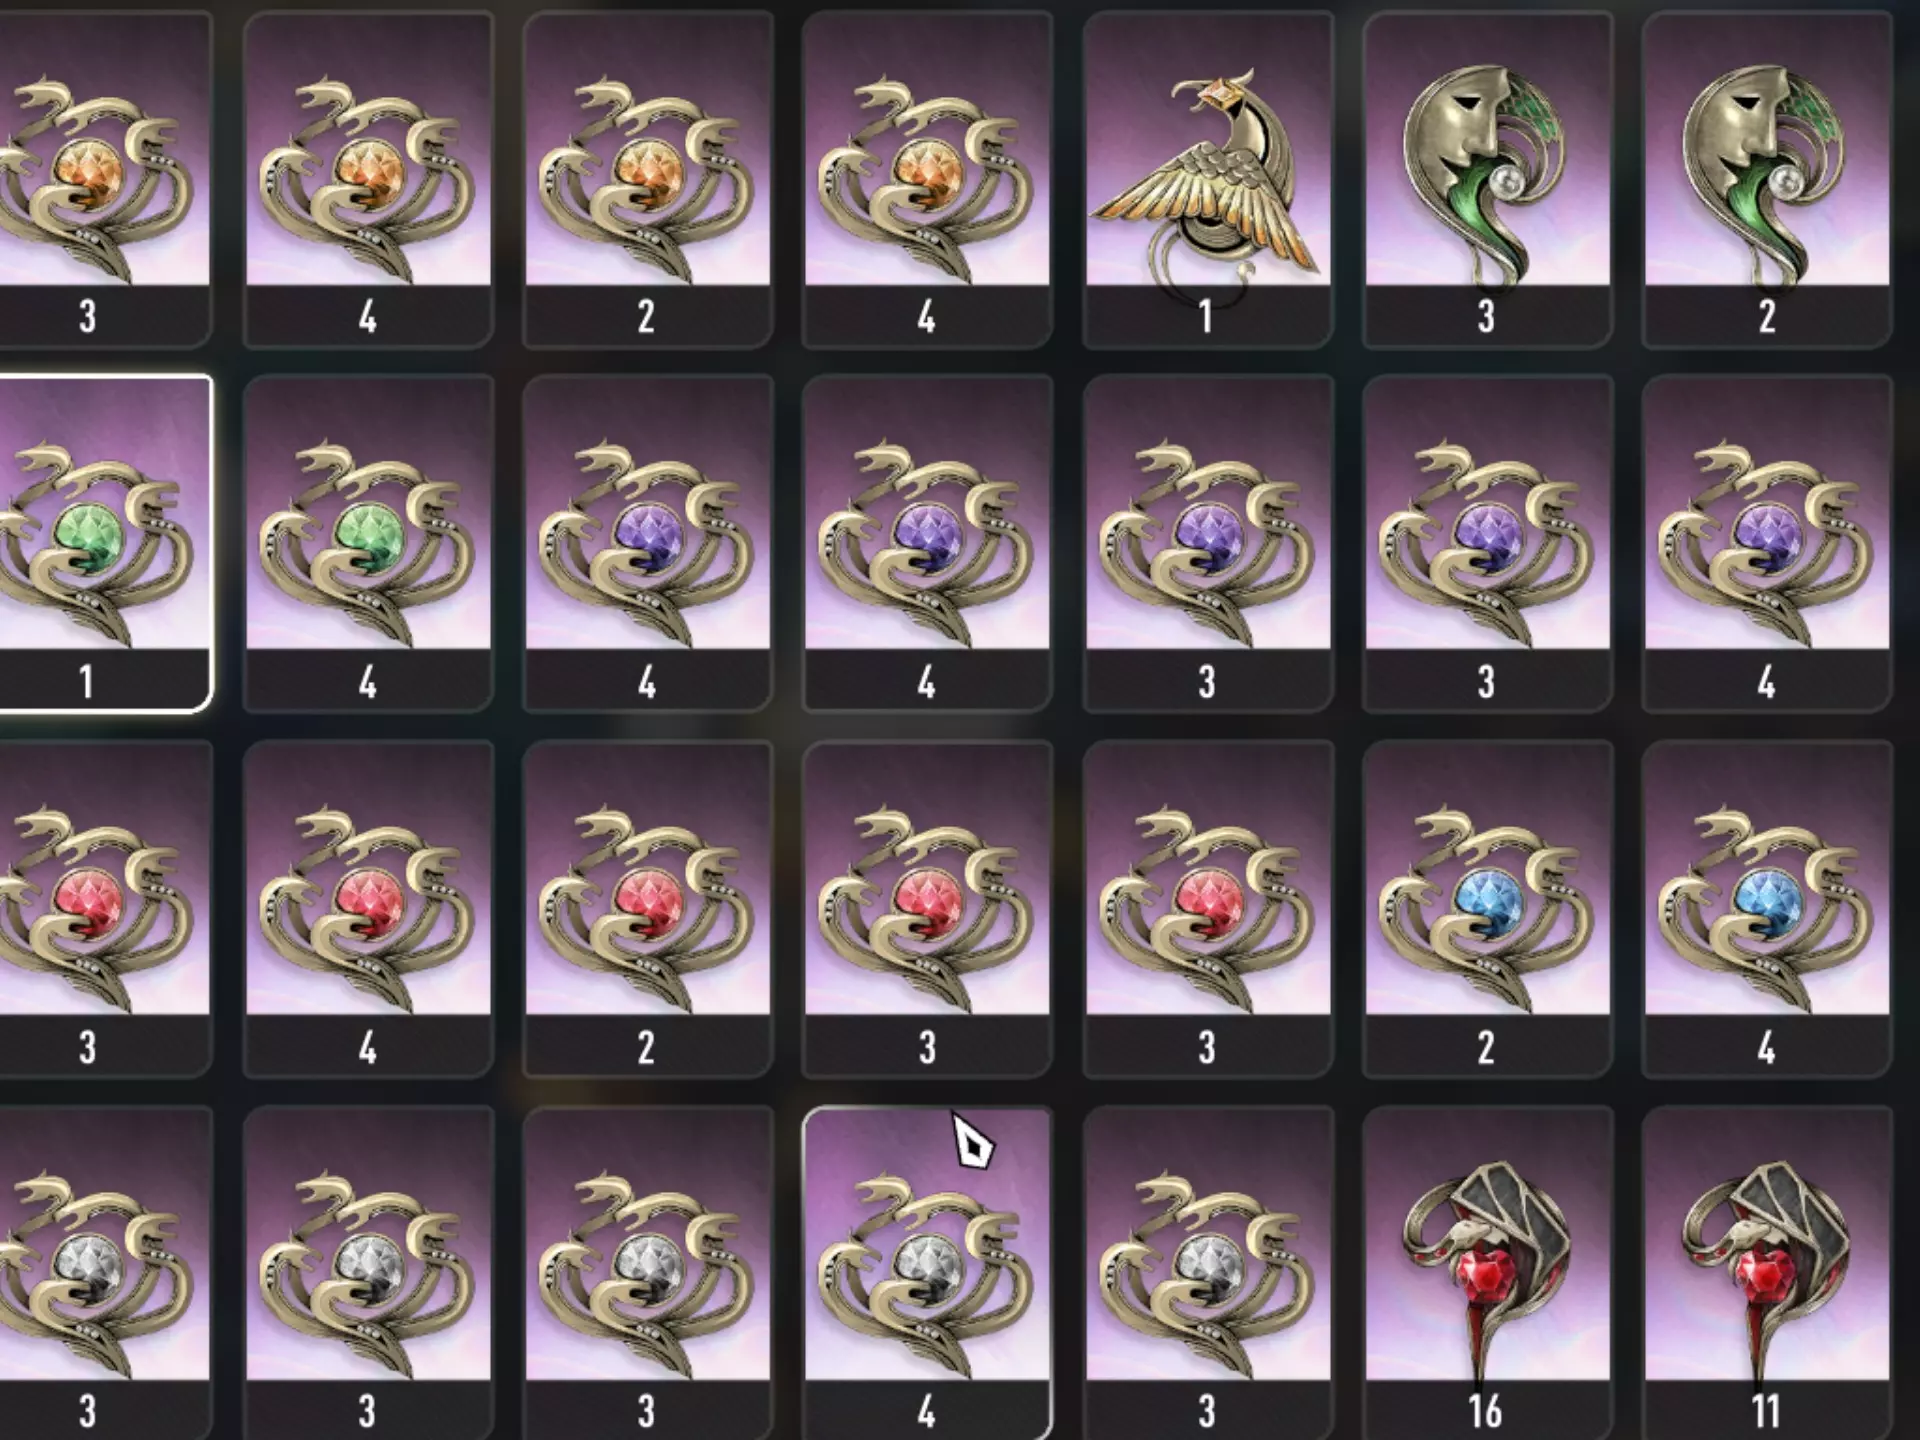Image resolution: width=1920 pixels, height=1440 pixels.
Task: Choose the green gem card showing 4
Action: [x=368, y=544]
